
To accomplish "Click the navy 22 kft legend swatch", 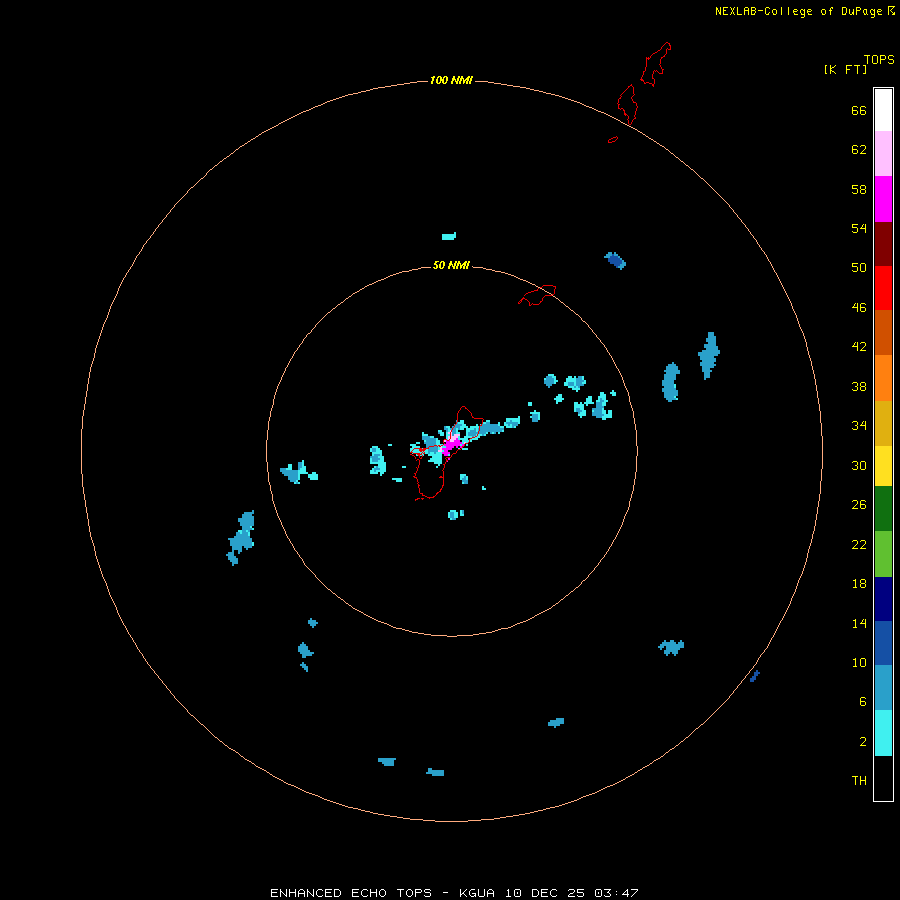I will 883,599.
